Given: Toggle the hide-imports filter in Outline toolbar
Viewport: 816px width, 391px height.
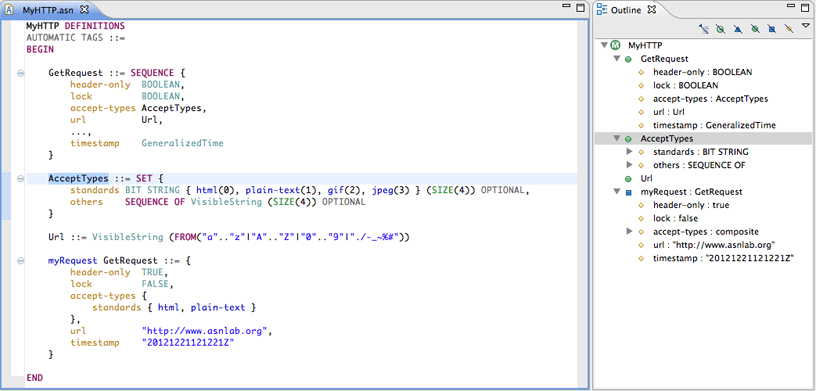Looking at the screenshot, I should (x=705, y=30).
